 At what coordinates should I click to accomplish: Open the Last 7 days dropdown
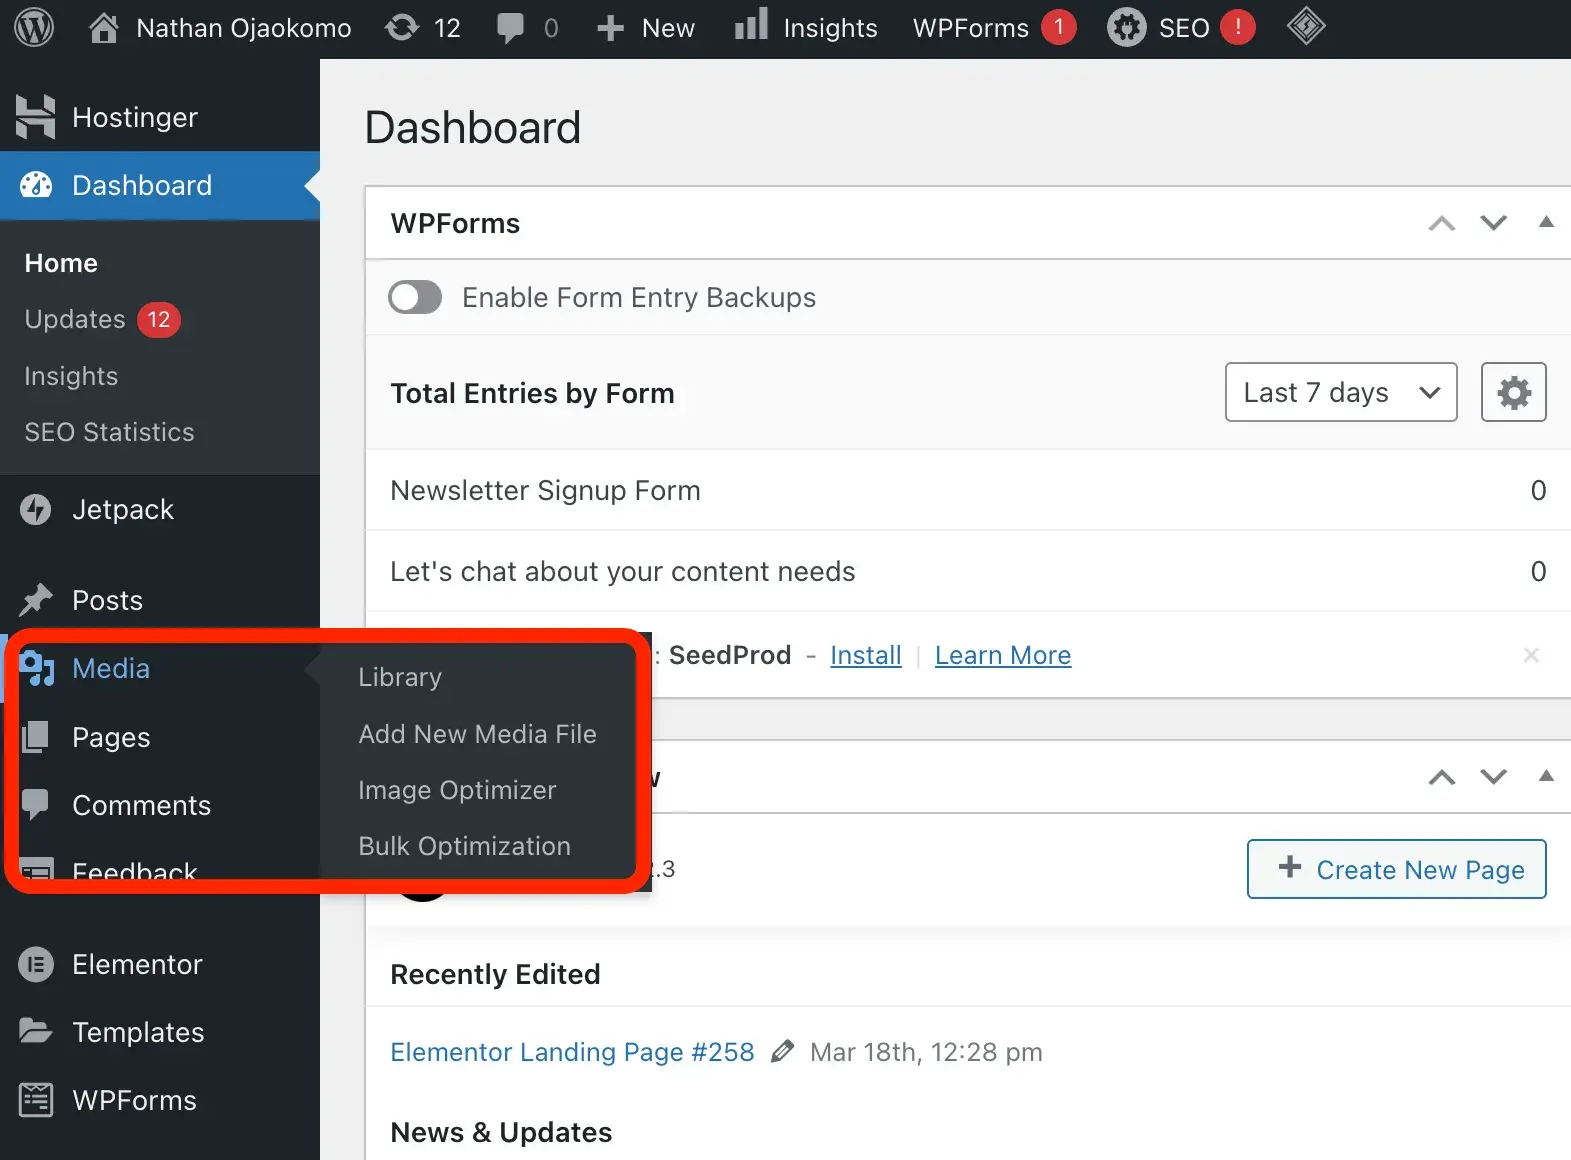coord(1341,392)
